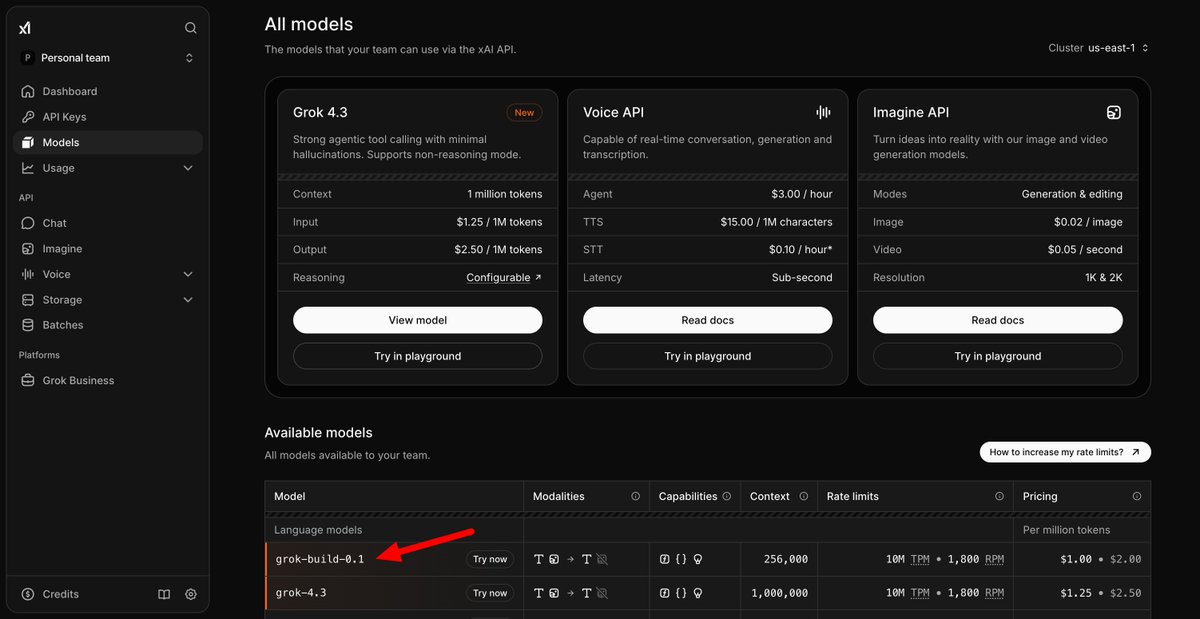Click the grok-4.3 model name in table
1200x619 pixels.
pyautogui.click(x=301, y=593)
